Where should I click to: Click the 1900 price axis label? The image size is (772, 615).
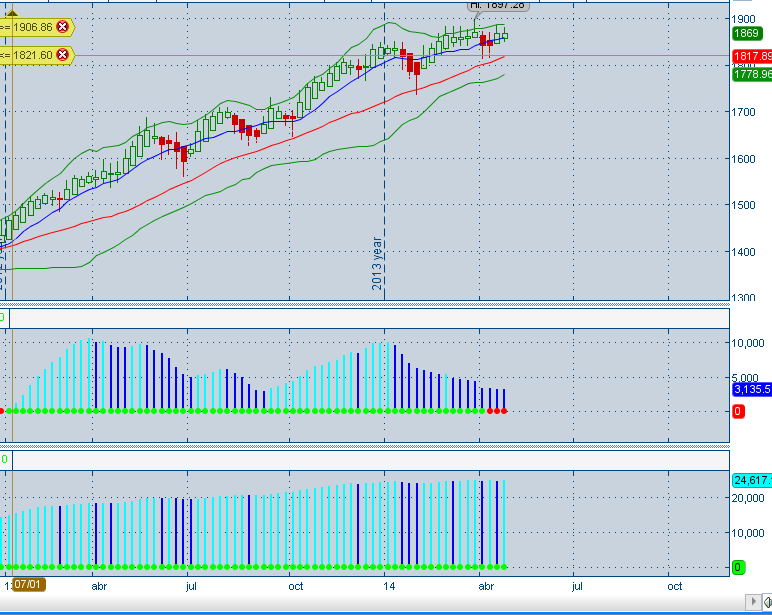pos(743,19)
